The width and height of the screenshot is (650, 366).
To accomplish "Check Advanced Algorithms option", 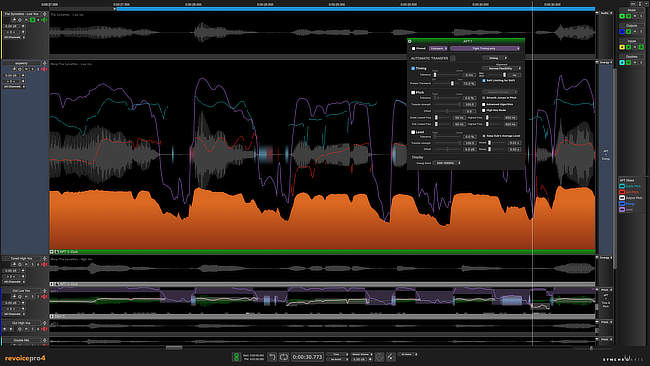I will click(484, 104).
